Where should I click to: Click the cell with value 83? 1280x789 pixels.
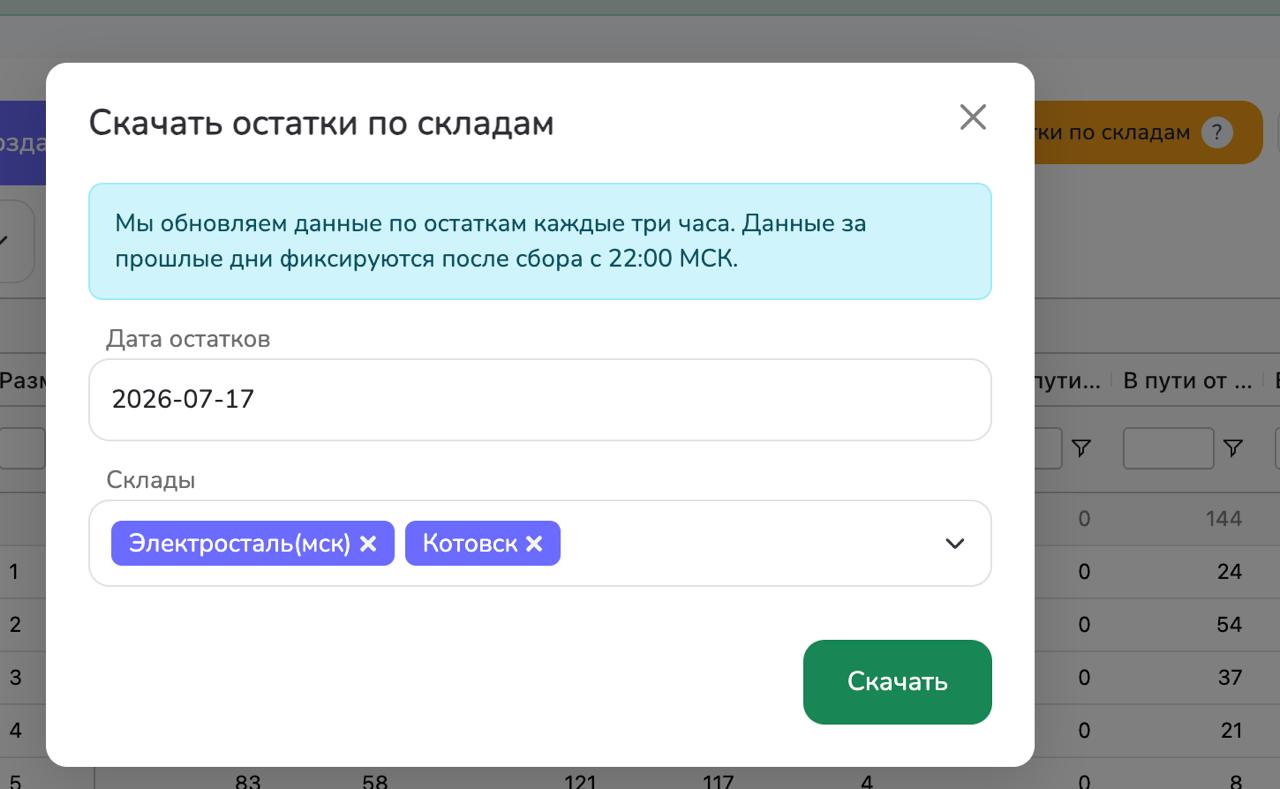tap(247, 781)
